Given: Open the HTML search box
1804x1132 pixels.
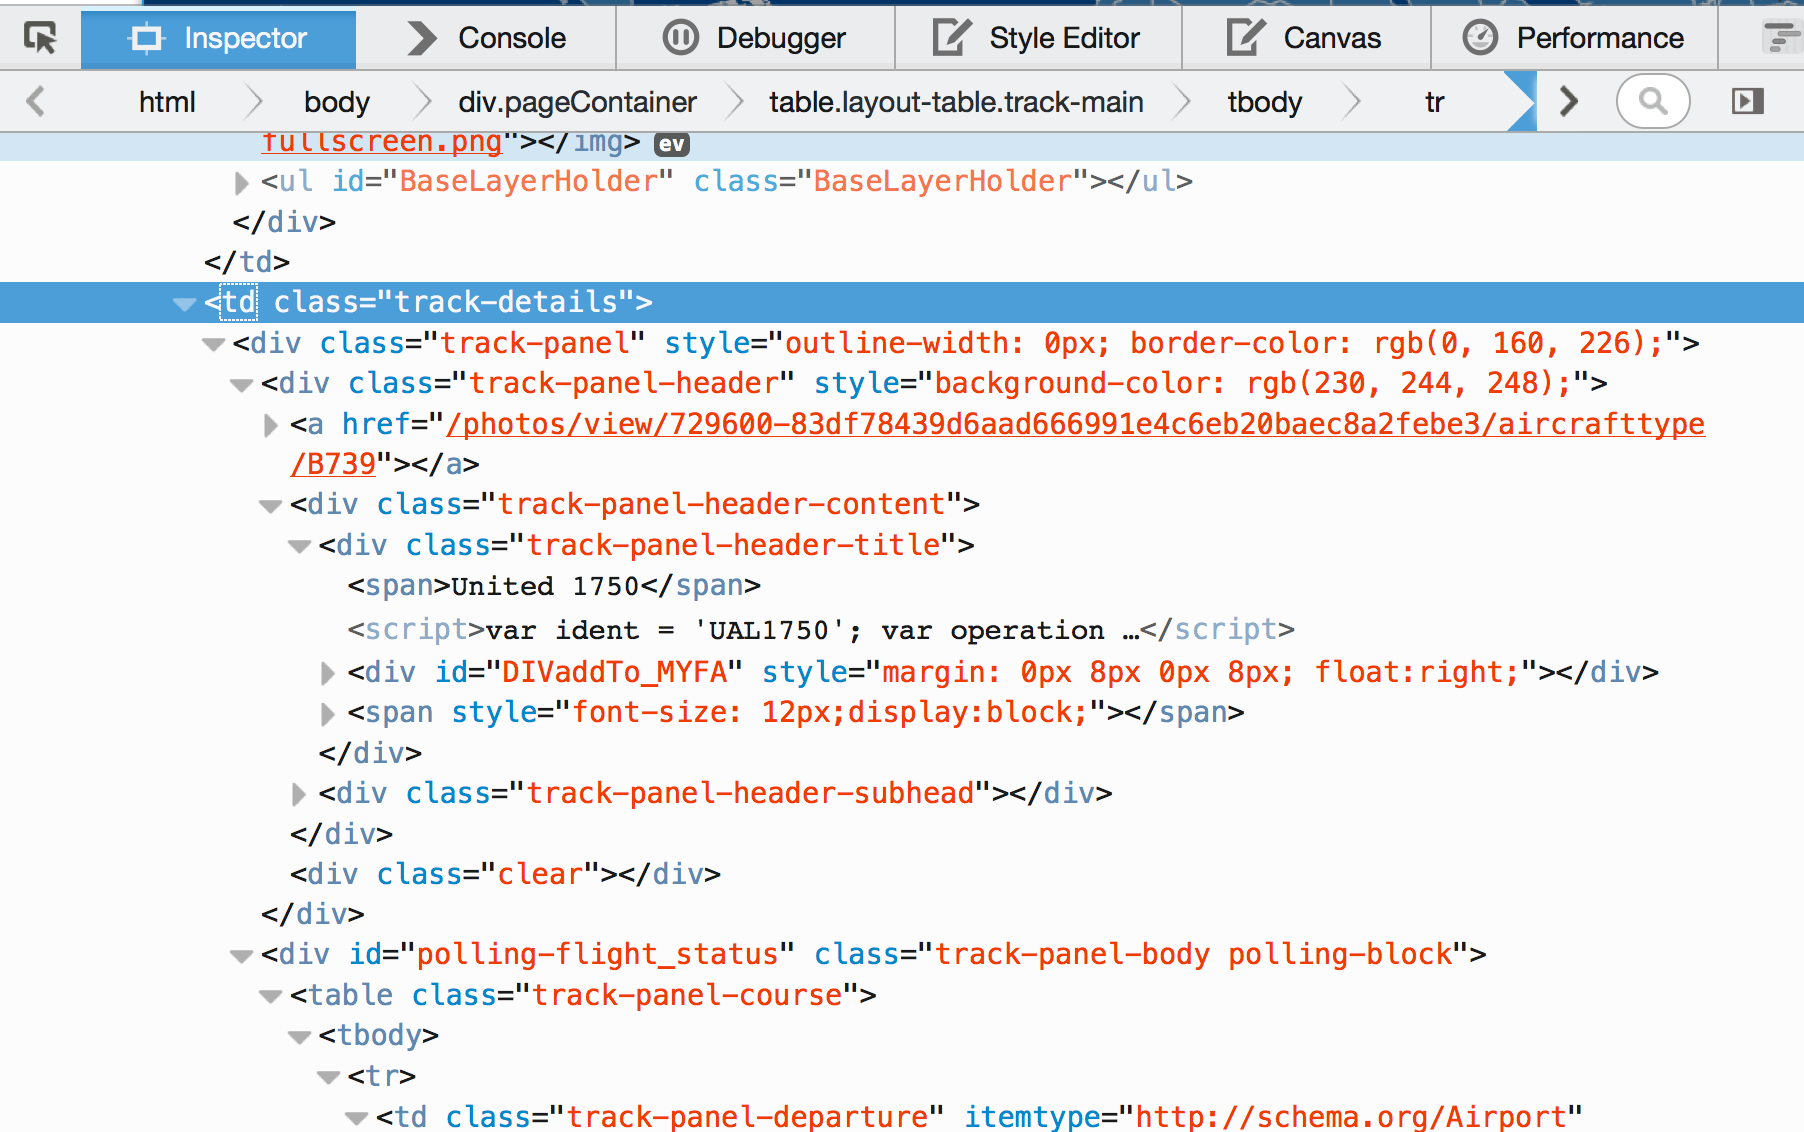Looking at the screenshot, I should 1653,101.
